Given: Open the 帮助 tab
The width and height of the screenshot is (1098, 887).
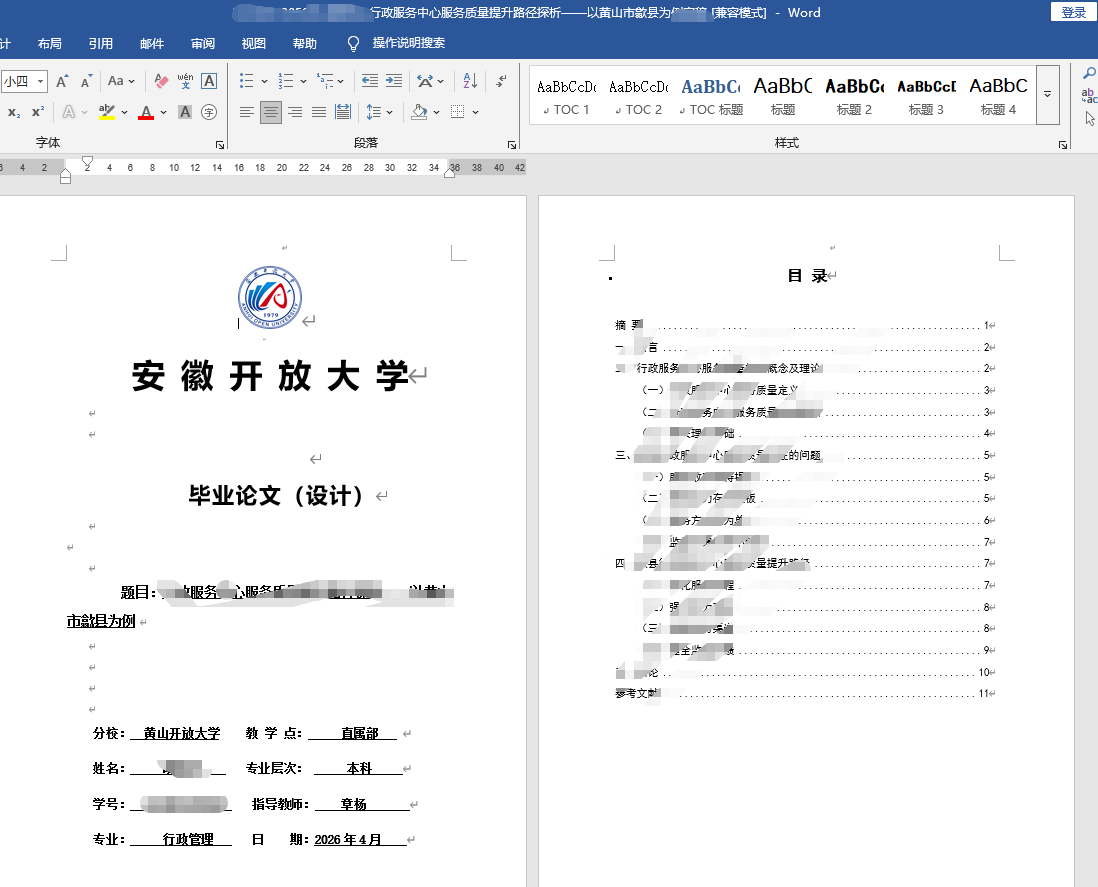Looking at the screenshot, I should 305,43.
